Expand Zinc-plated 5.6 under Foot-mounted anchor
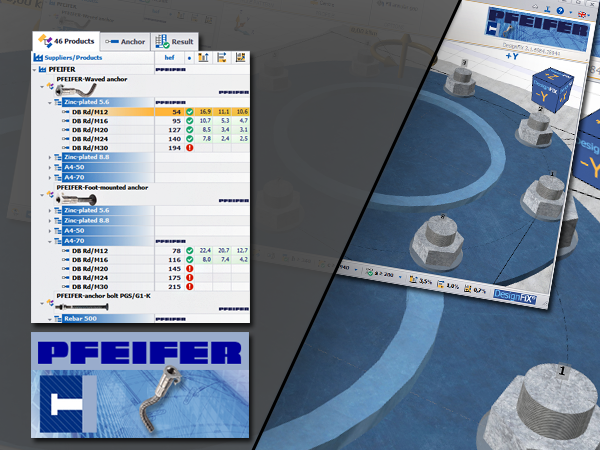The height and width of the screenshot is (450, 600). 50,210
